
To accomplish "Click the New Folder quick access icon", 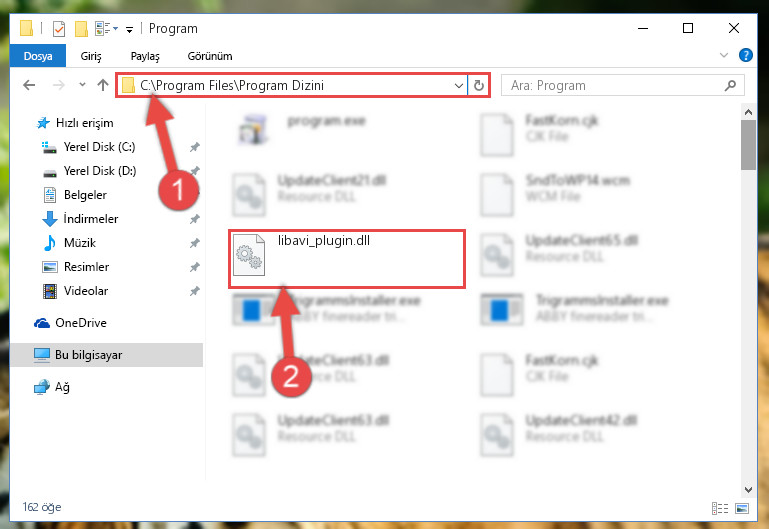I will 81,28.
